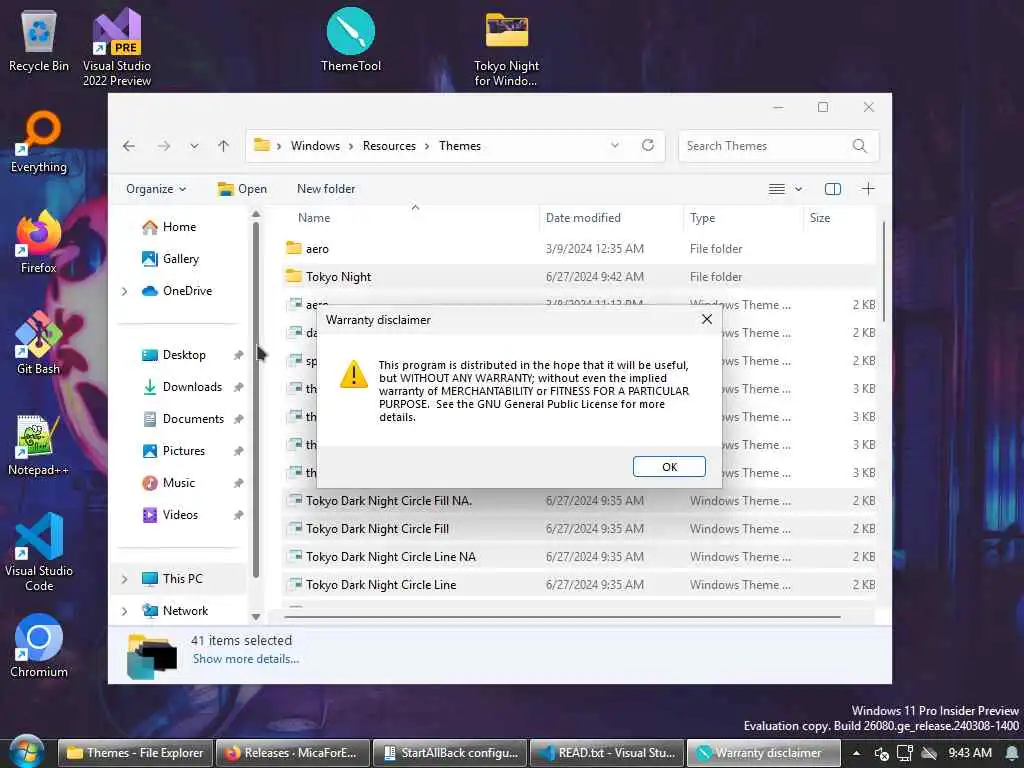Select Tokyo Dark Night Circle Fill NA. file
This screenshot has height=768, width=1024.
click(579, 501)
